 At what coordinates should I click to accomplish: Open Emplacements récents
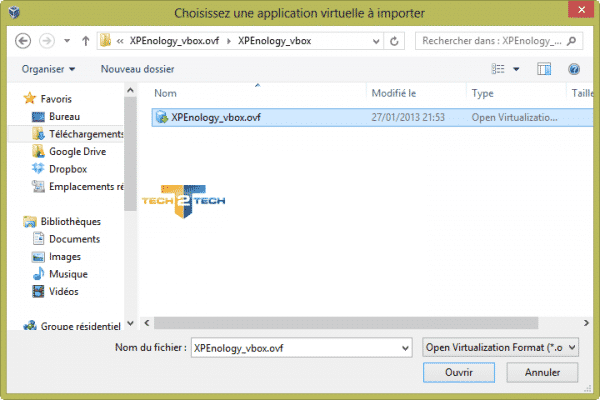click(x=86, y=187)
